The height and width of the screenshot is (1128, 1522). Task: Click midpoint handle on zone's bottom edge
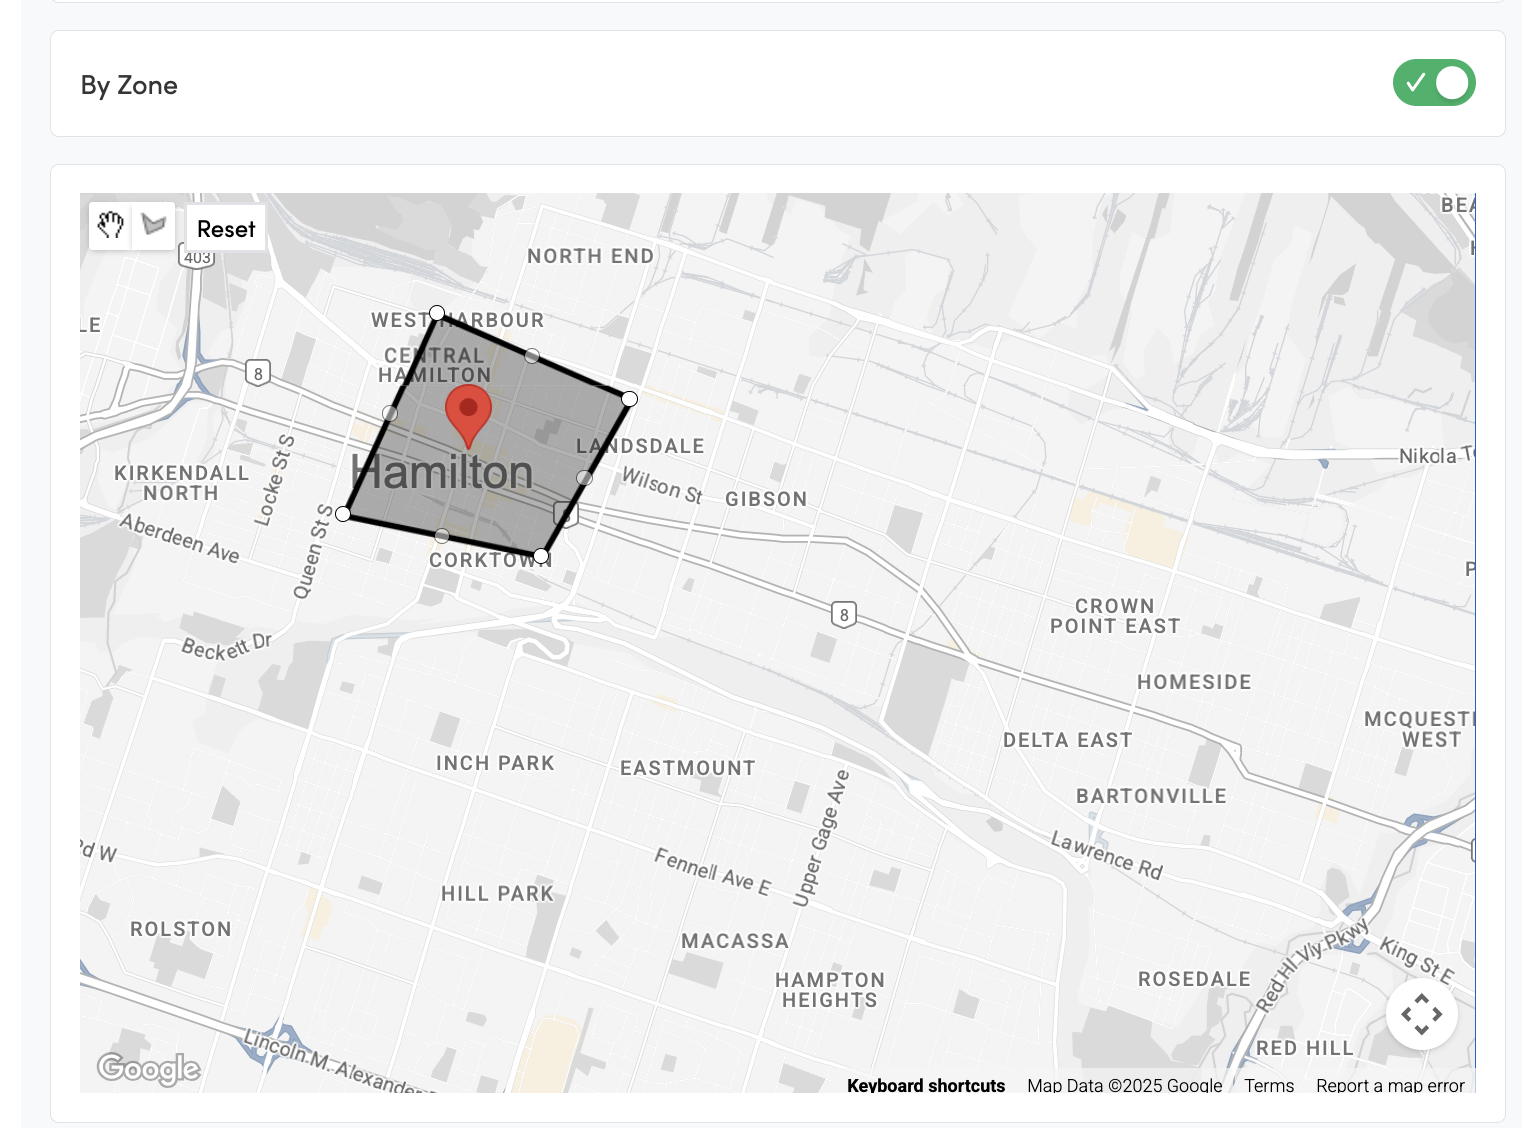[442, 536]
